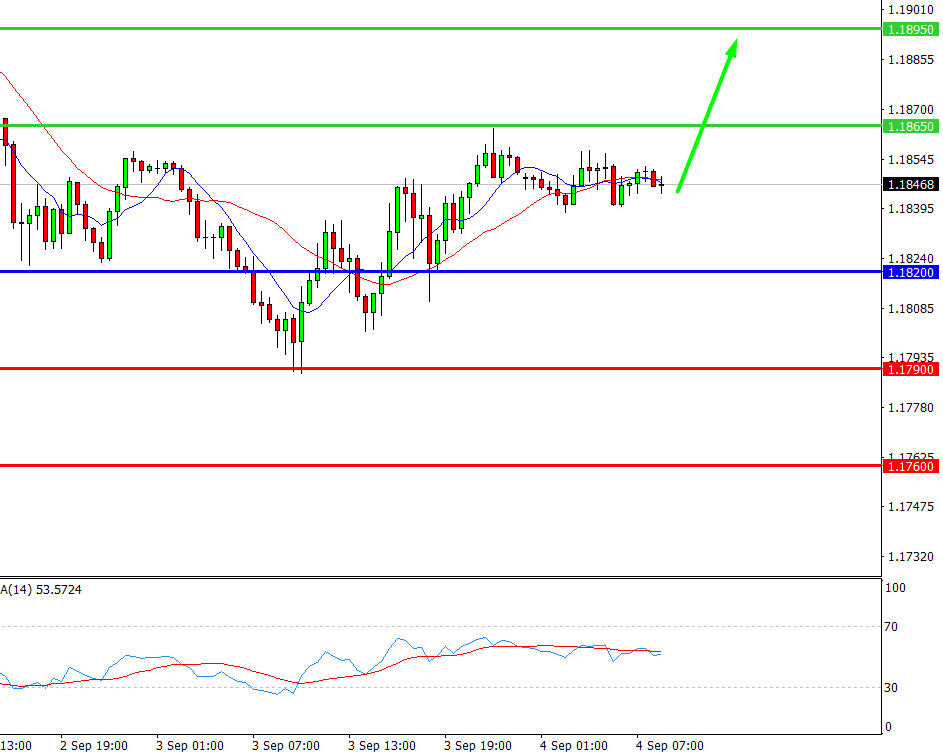943x754 pixels.
Task: Select the red 1.17900 level label
Action: point(911,369)
